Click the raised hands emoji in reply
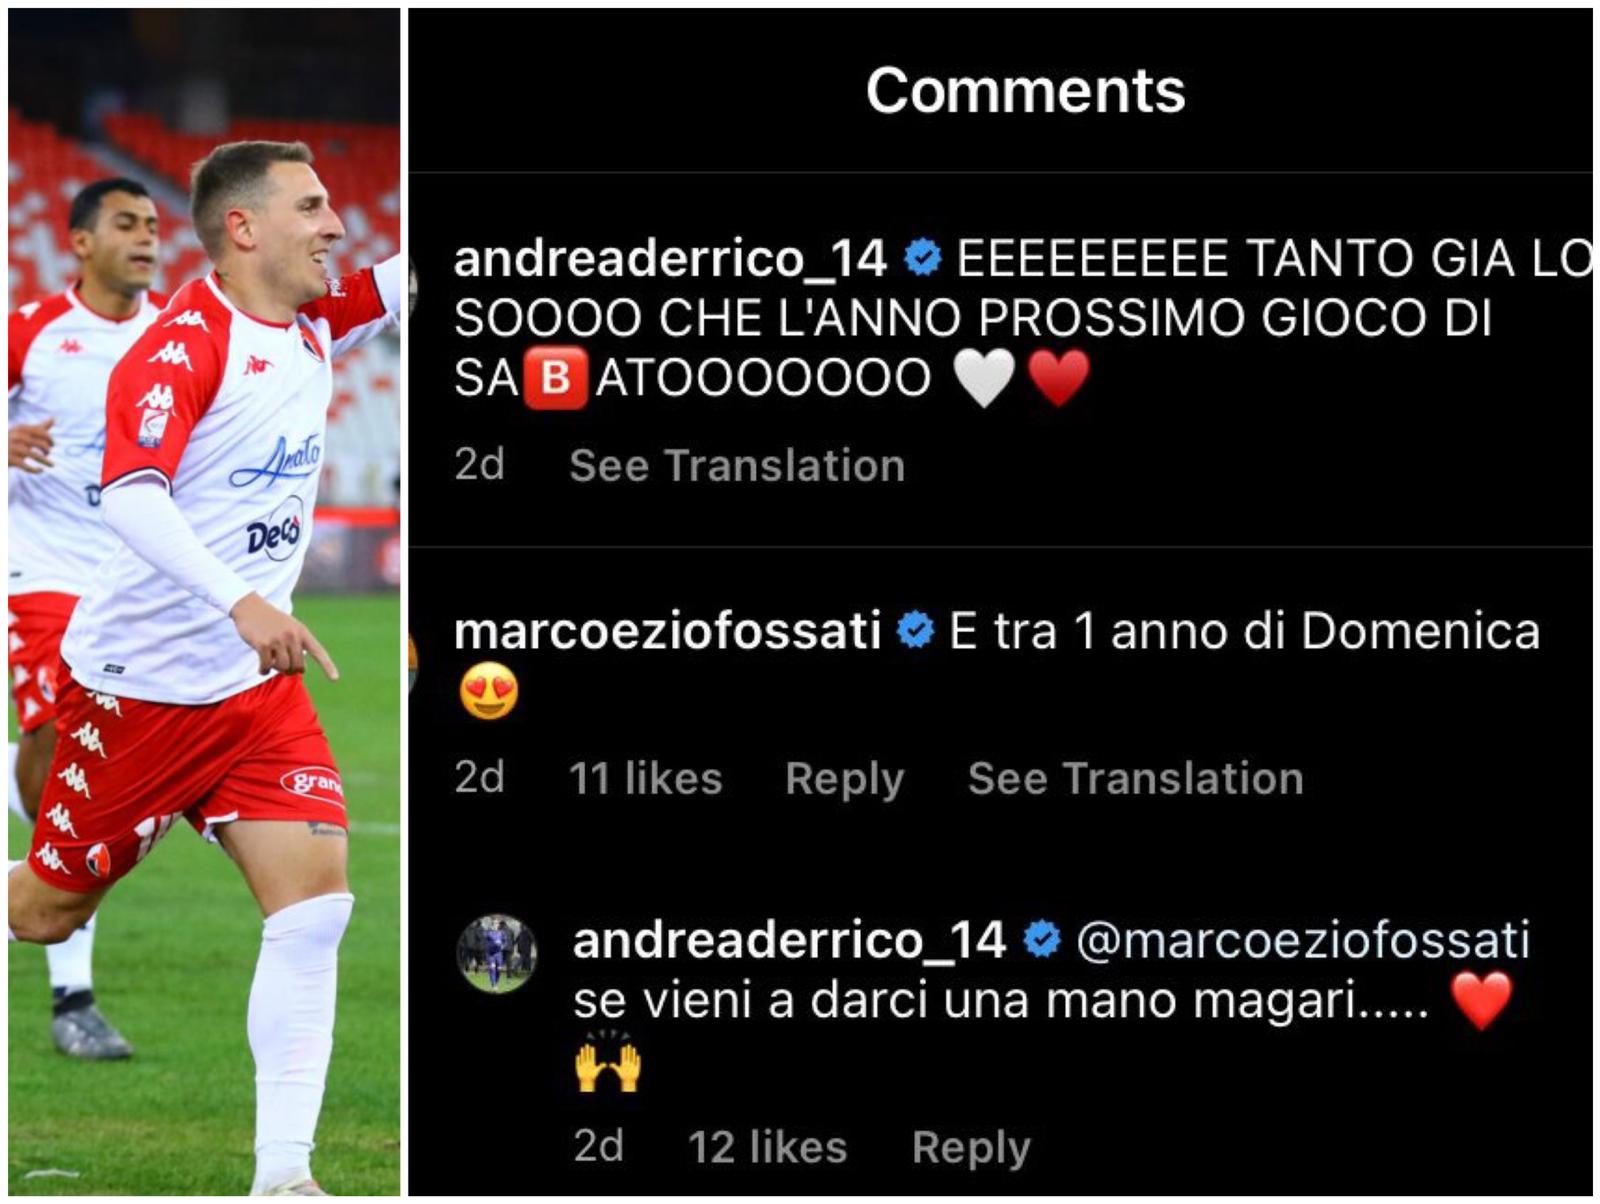This screenshot has width=1600, height=1204. pyautogui.click(x=607, y=1061)
